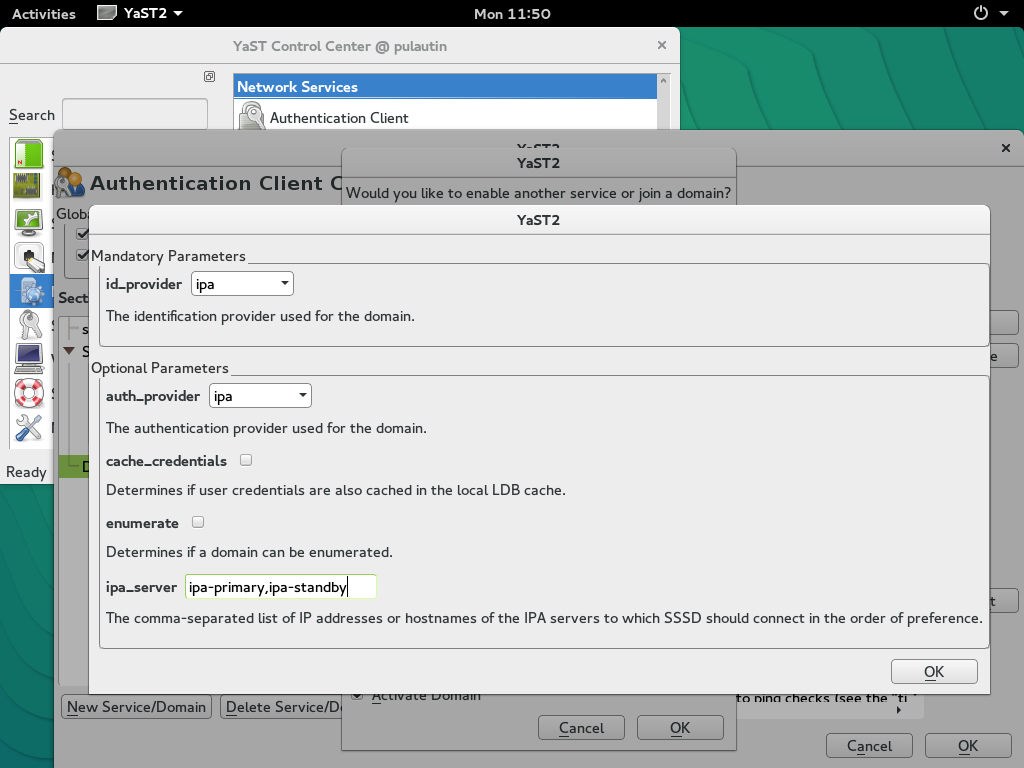Open the auth_provider dropdown
The height and width of the screenshot is (768, 1024).
[x=260, y=395]
